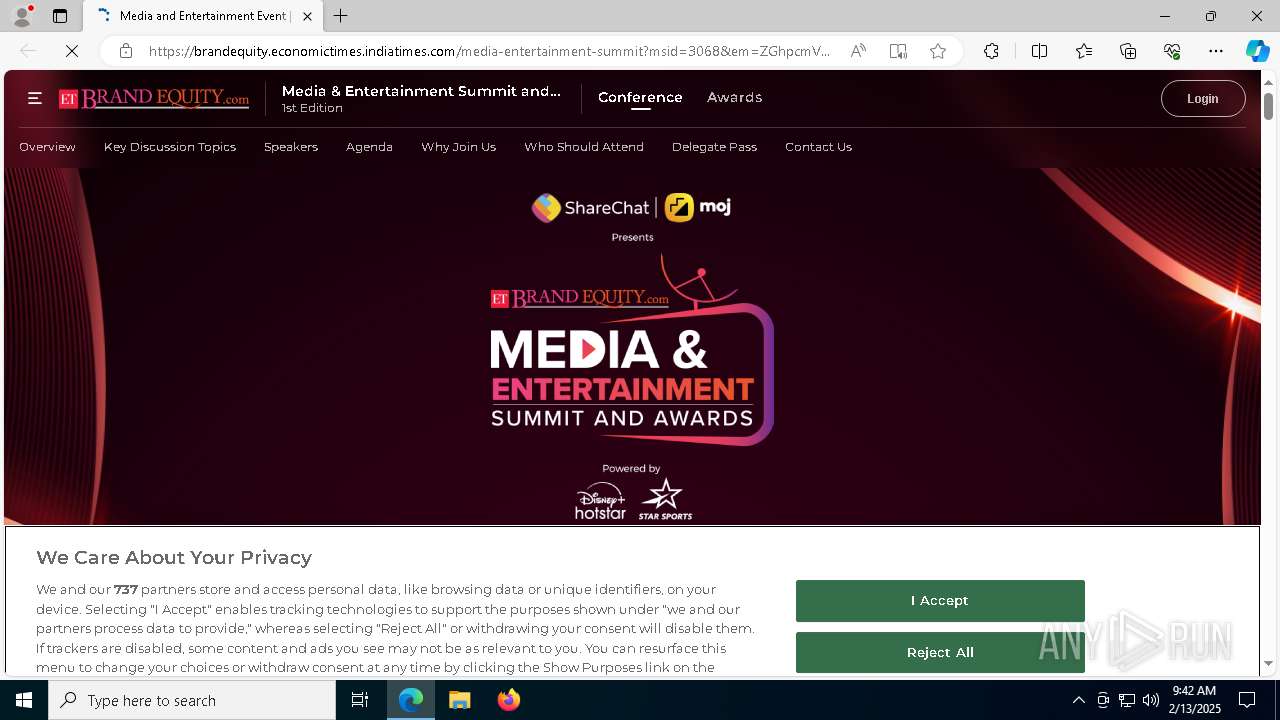Open a new browser tab
Screen dimensions: 1280x720
point(341,16)
